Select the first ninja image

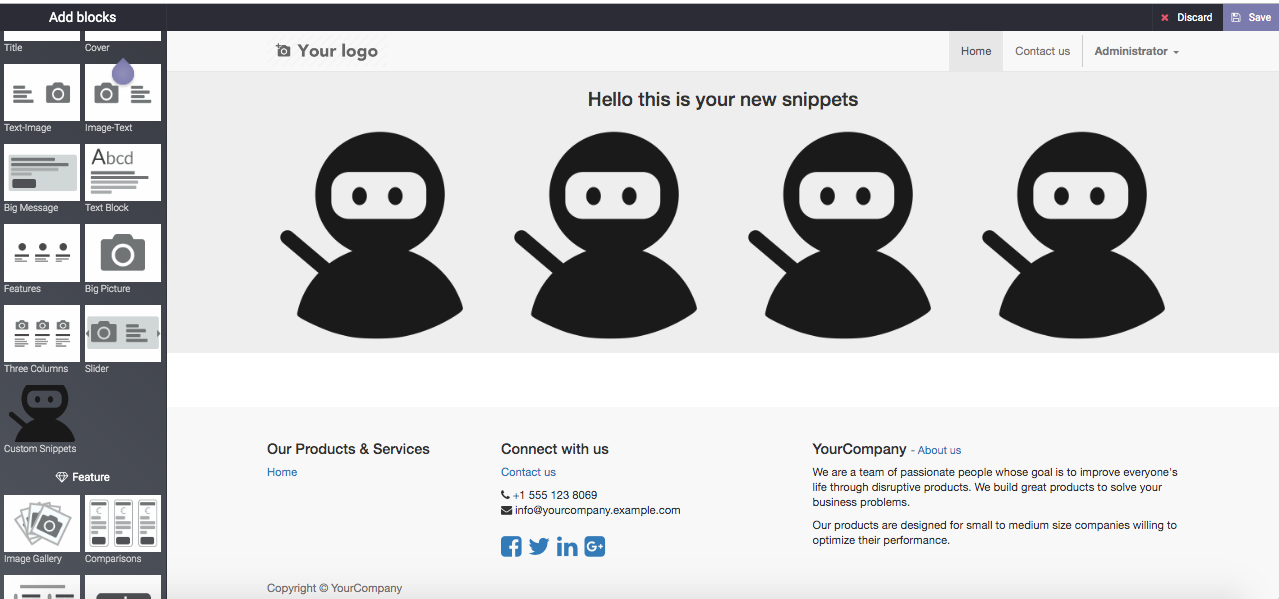[x=372, y=235]
